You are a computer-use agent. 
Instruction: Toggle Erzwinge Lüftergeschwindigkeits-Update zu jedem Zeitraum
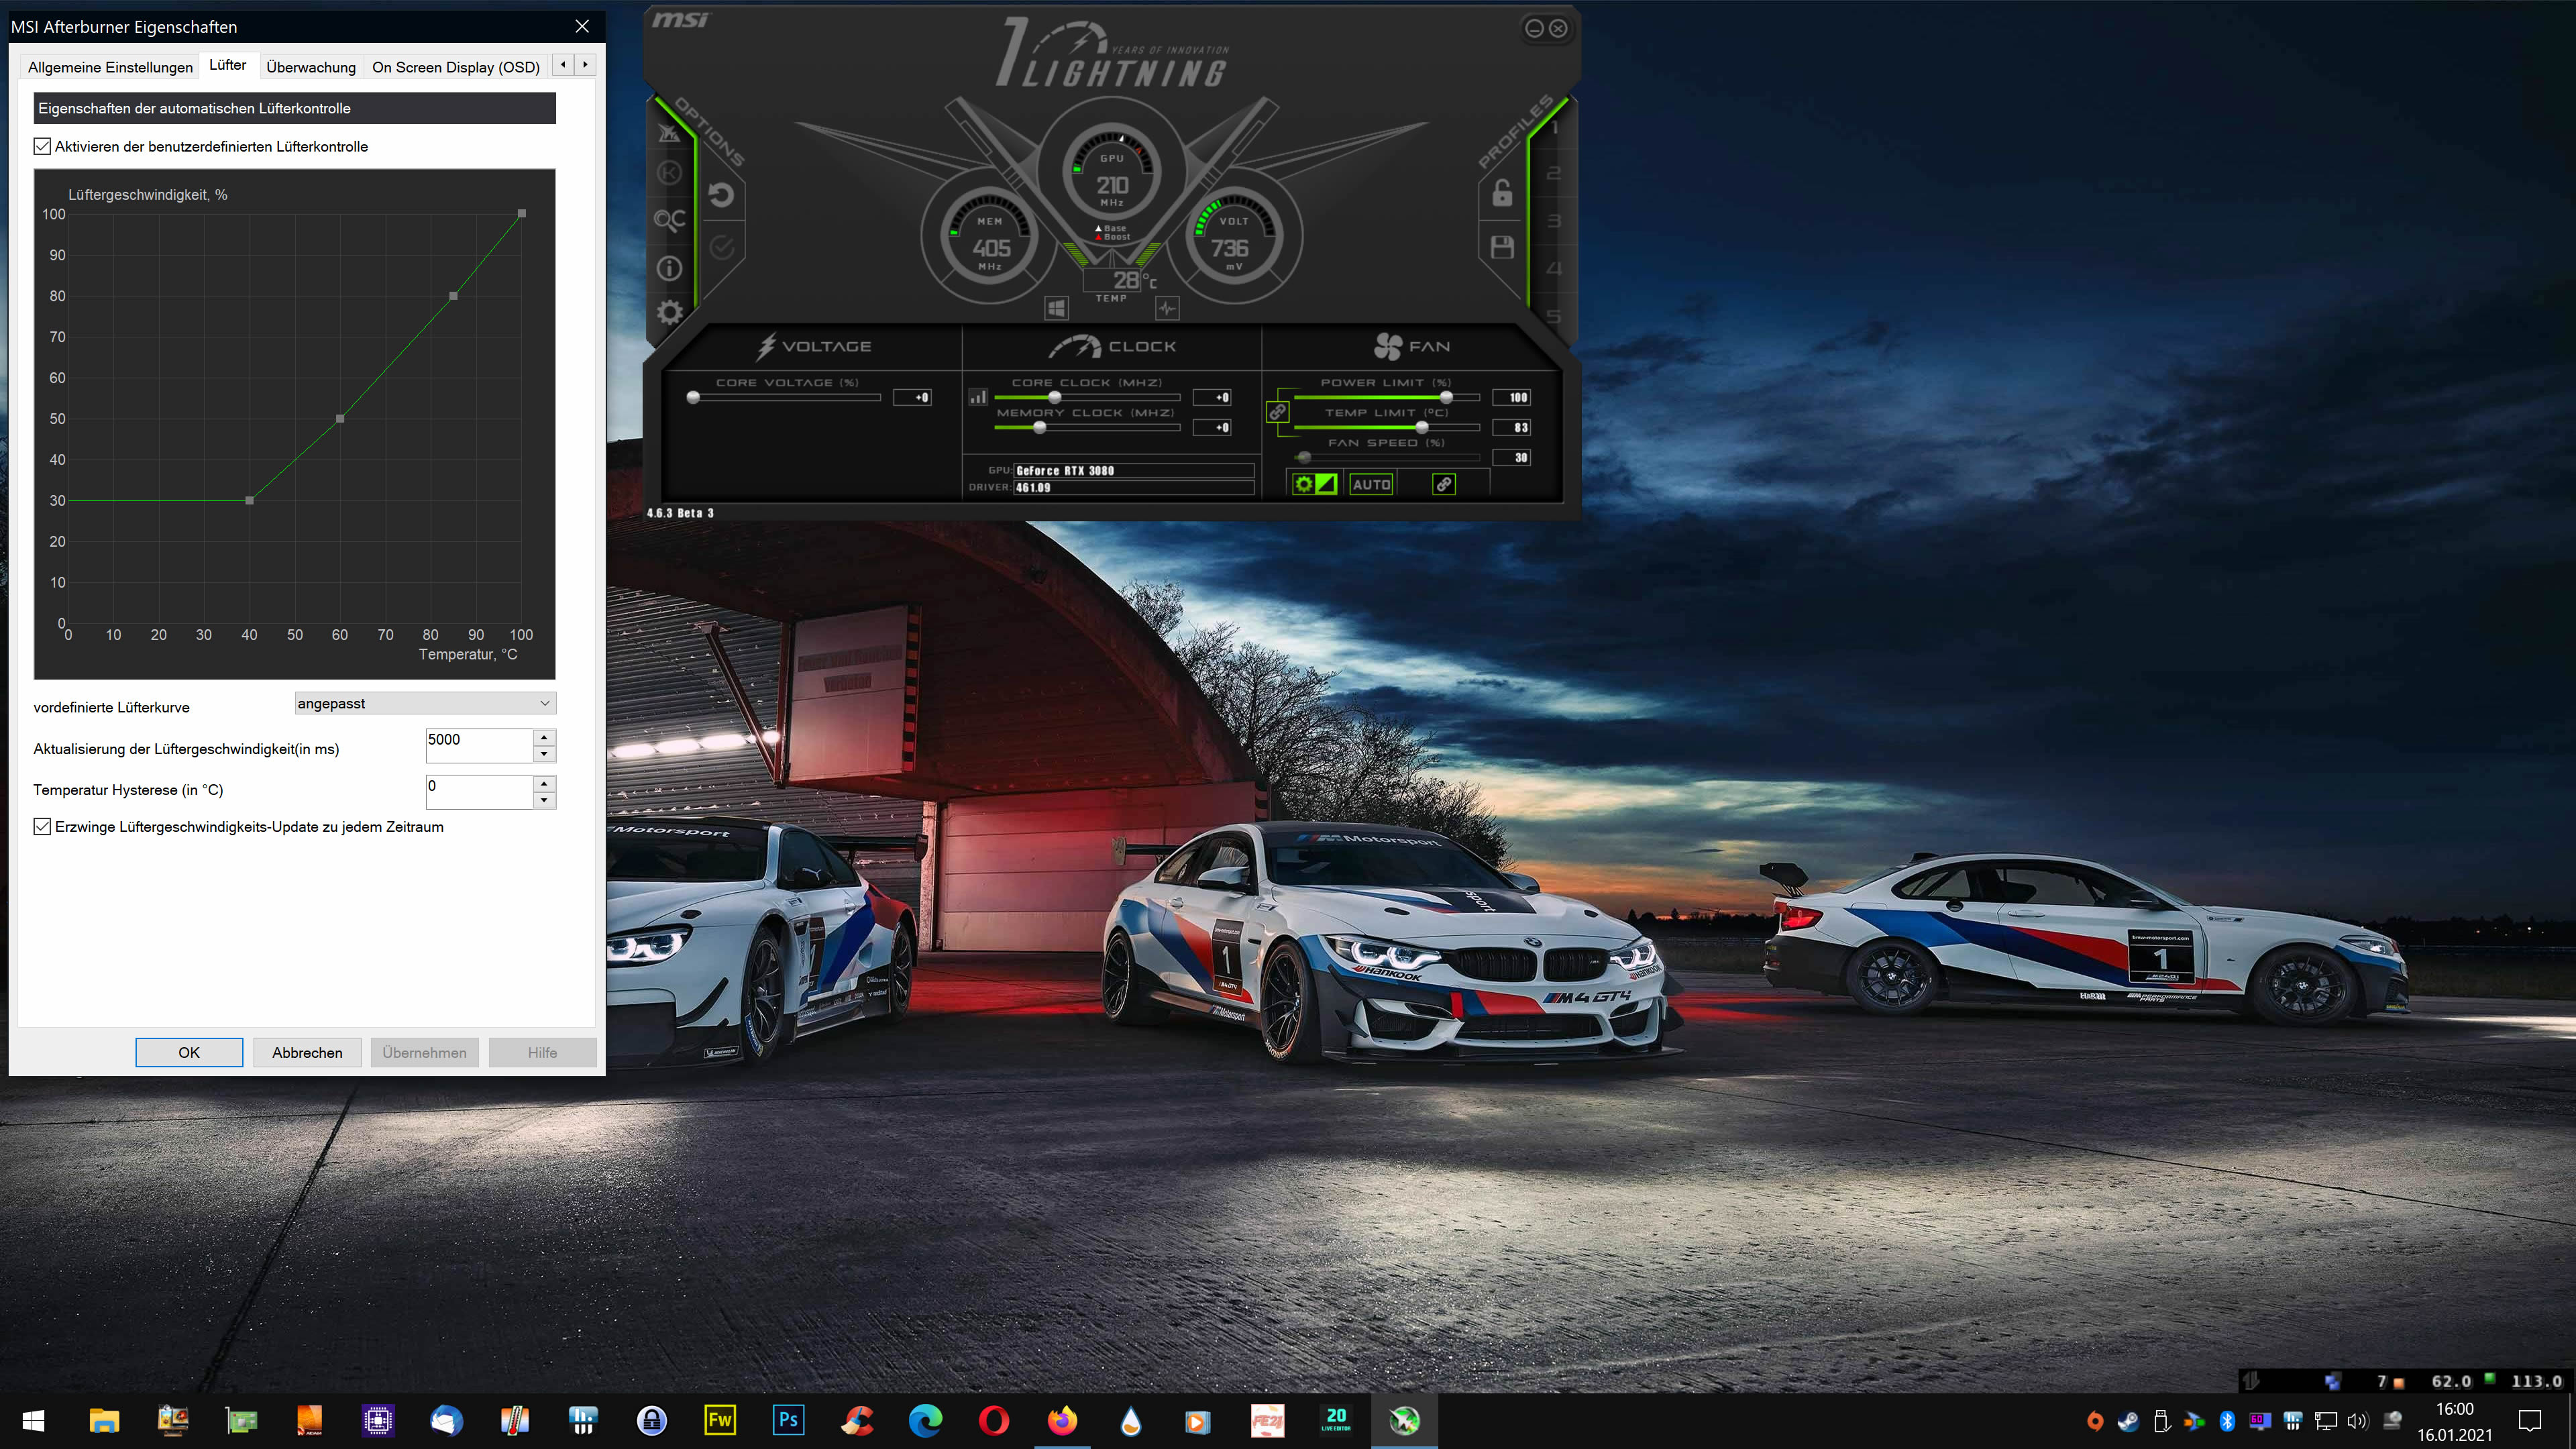(42, 827)
